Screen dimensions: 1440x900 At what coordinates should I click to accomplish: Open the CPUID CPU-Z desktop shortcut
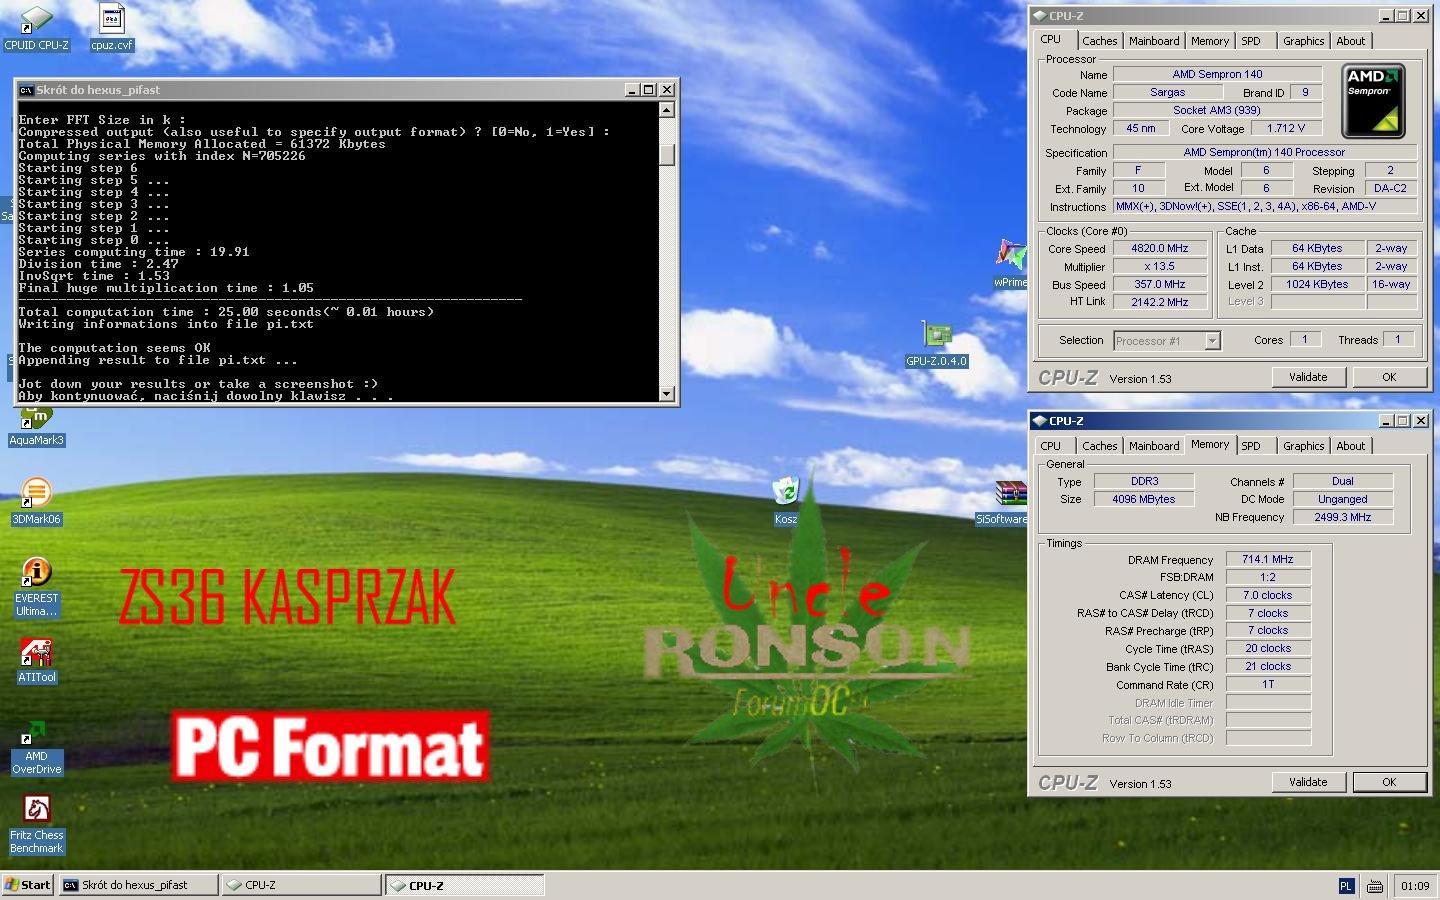pos(36,27)
